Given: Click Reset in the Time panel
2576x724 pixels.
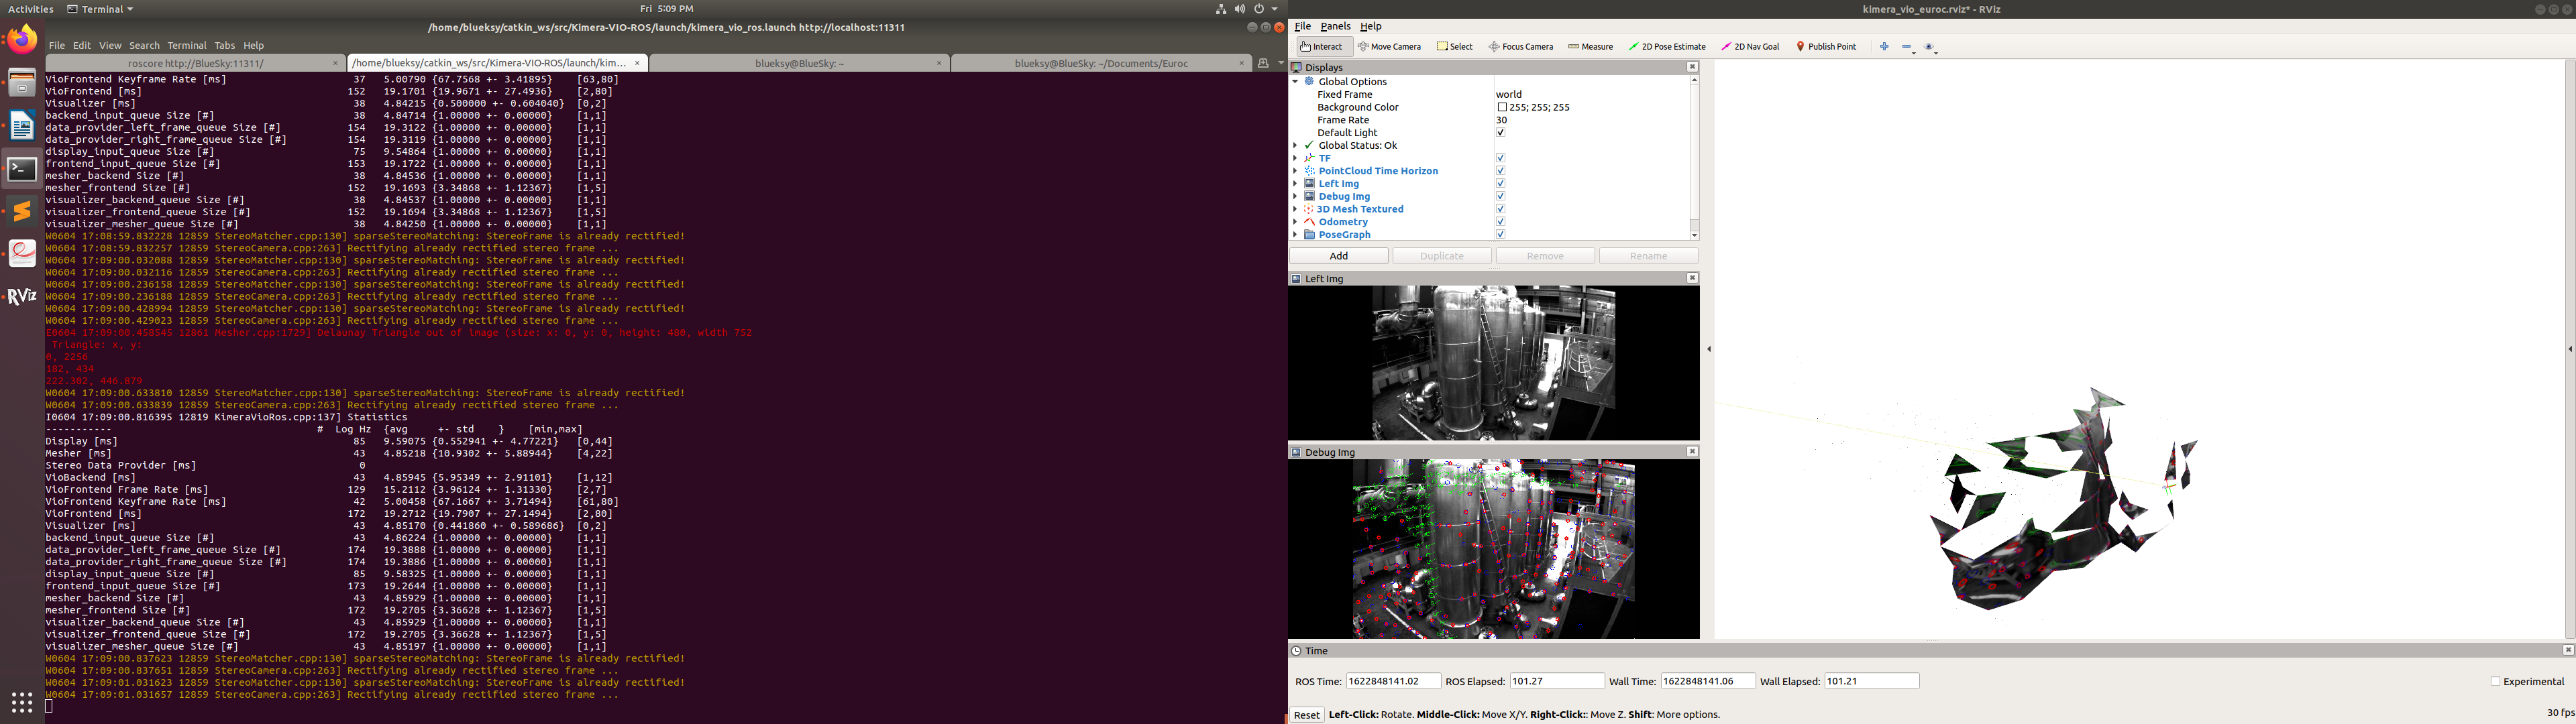Looking at the screenshot, I should pyautogui.click(x=1306, y=714).
